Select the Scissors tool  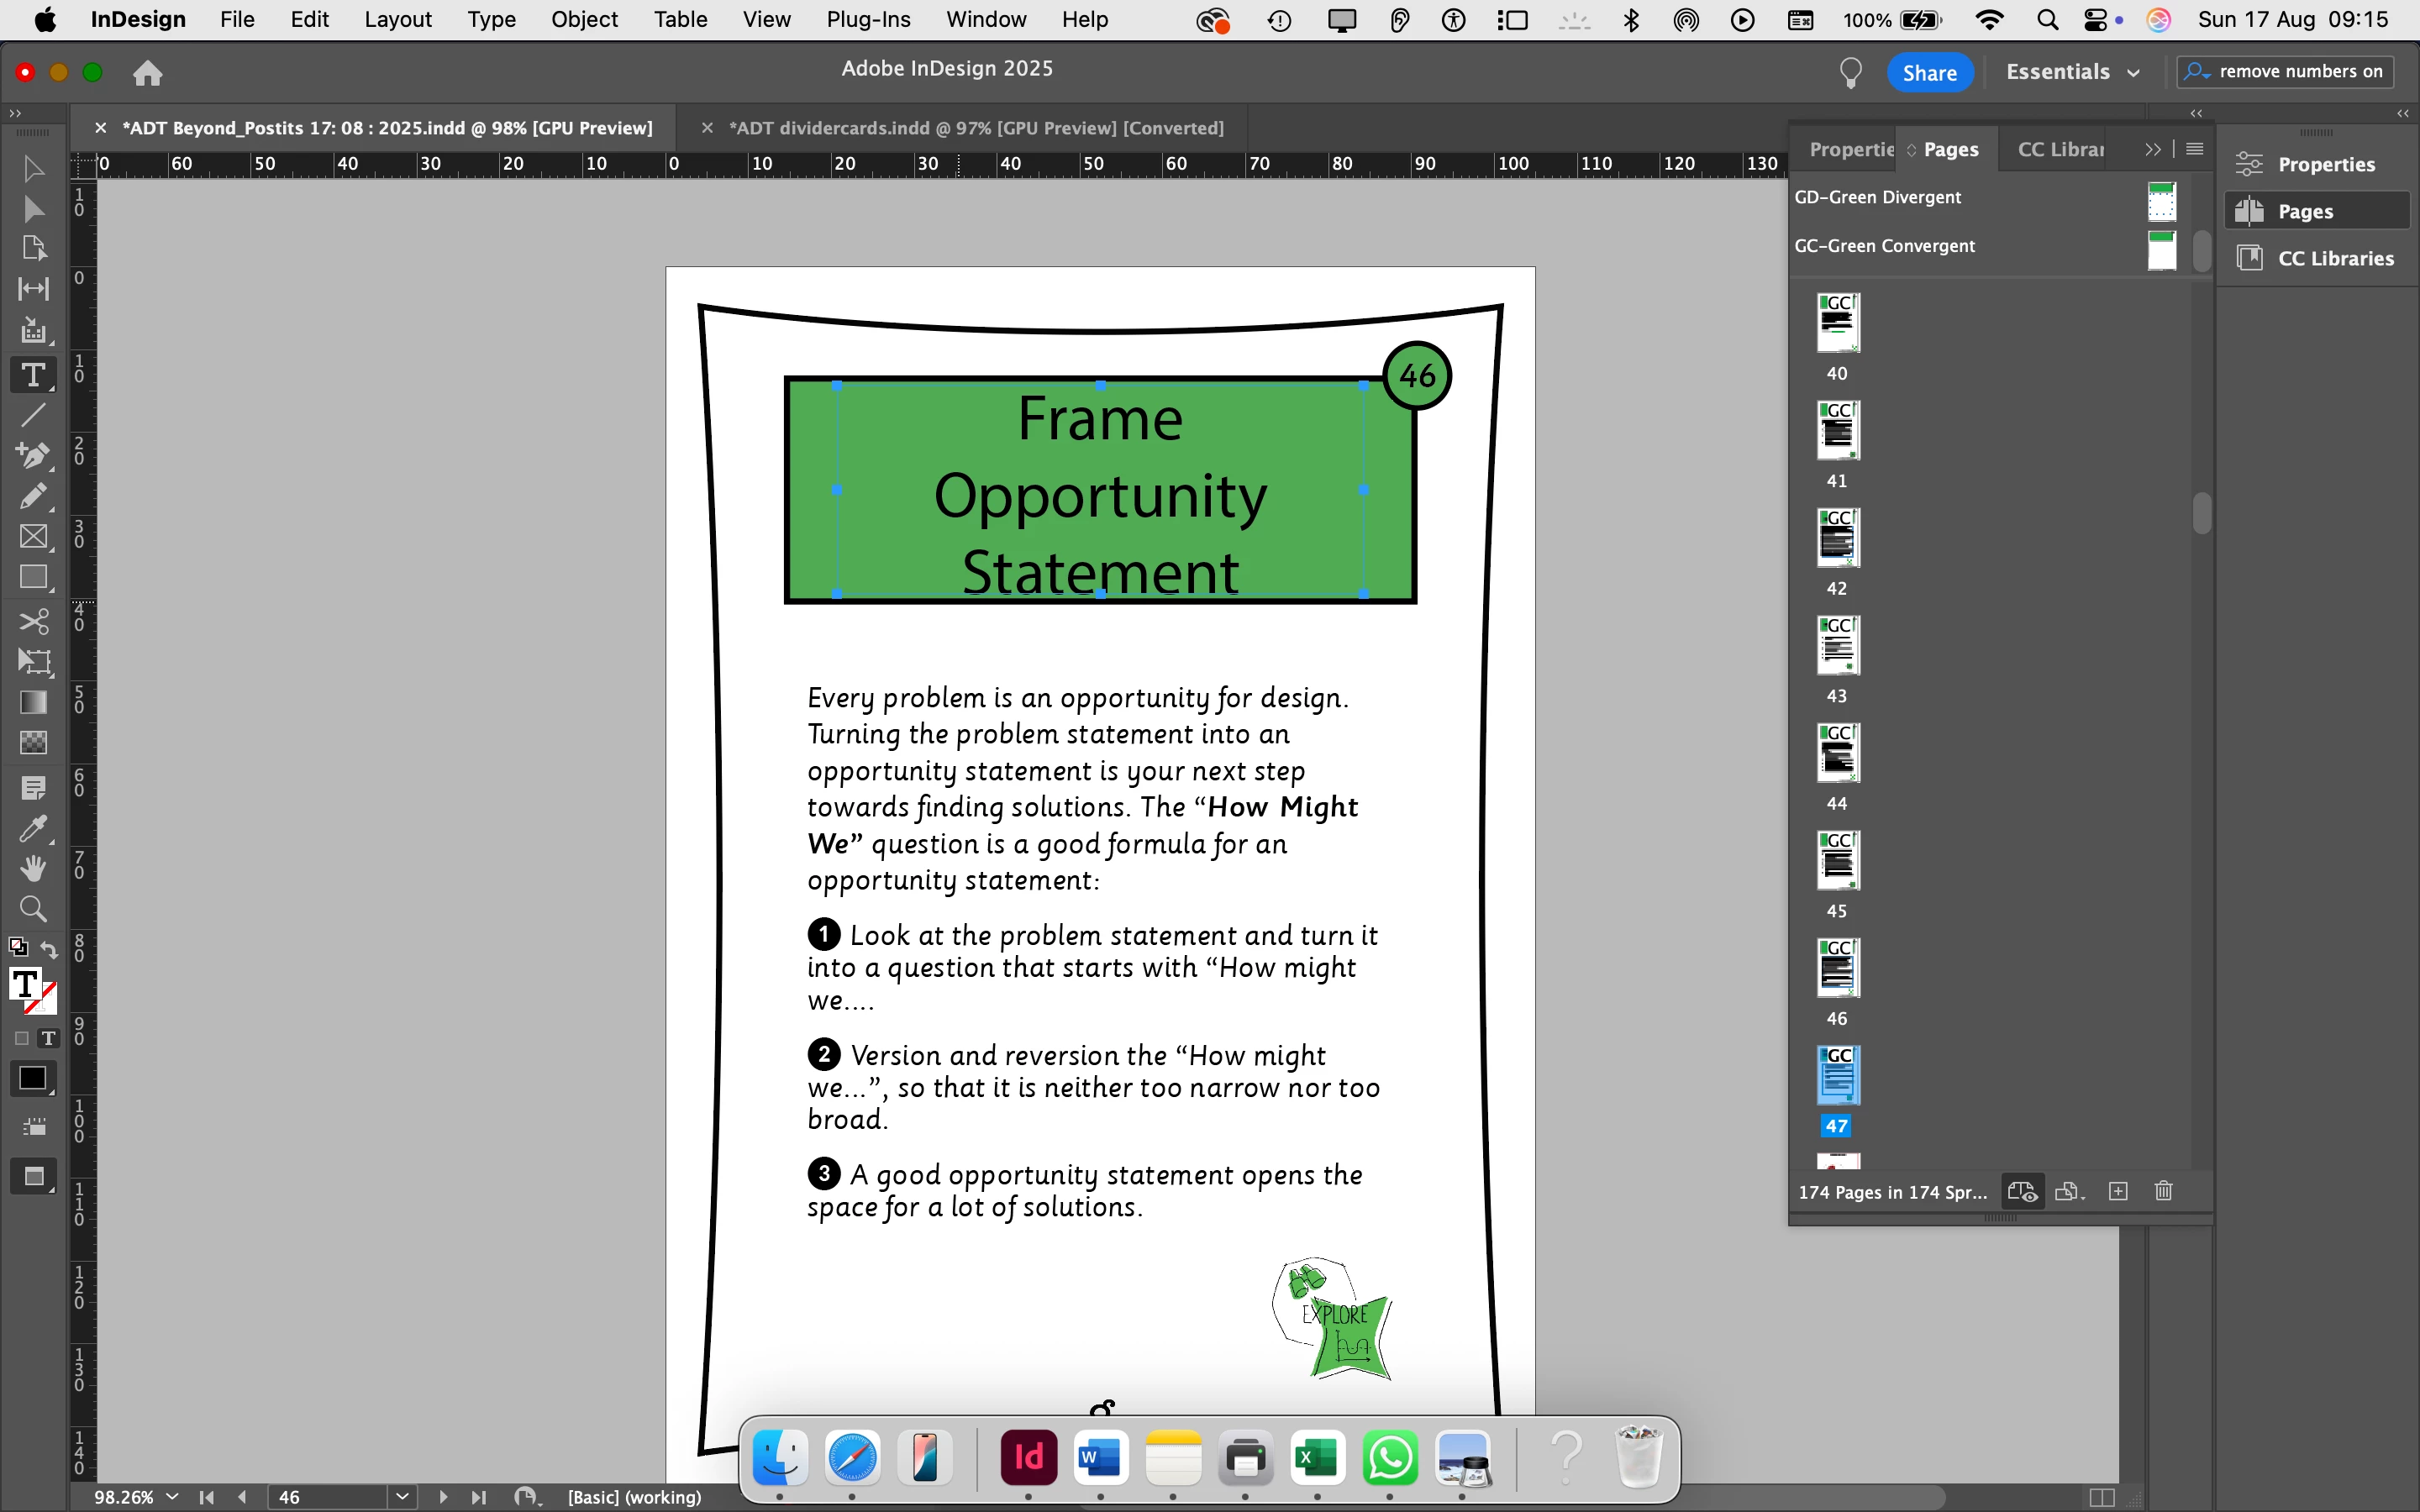(x=33, y=622)
